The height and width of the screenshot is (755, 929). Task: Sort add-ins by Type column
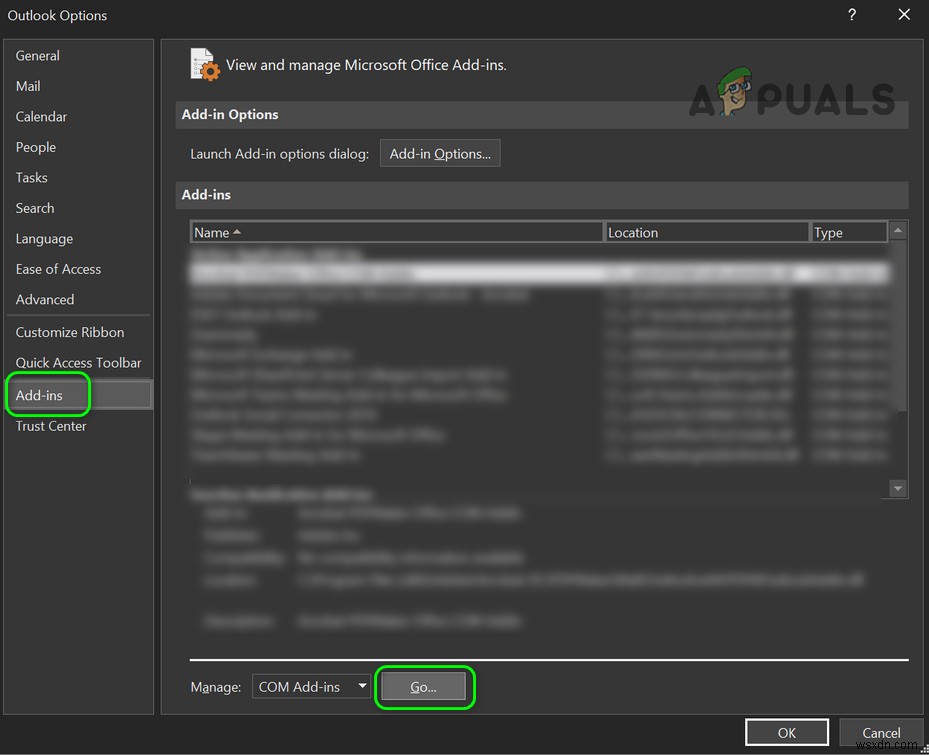pos(848,232)
